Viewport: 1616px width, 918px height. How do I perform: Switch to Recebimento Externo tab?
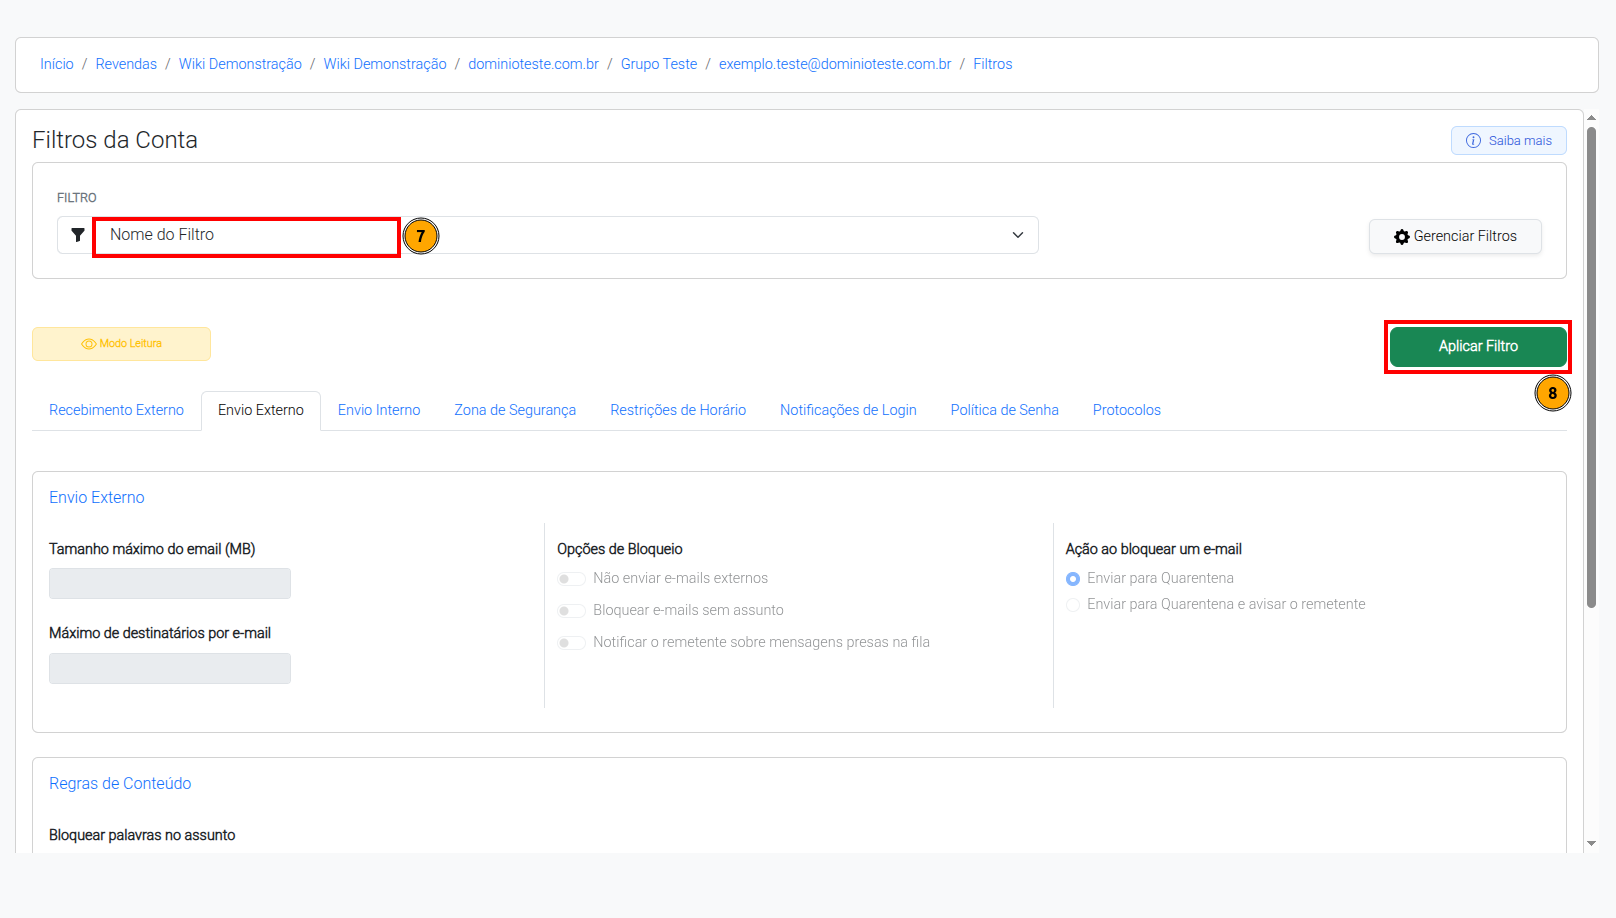(x=116, y=410)
